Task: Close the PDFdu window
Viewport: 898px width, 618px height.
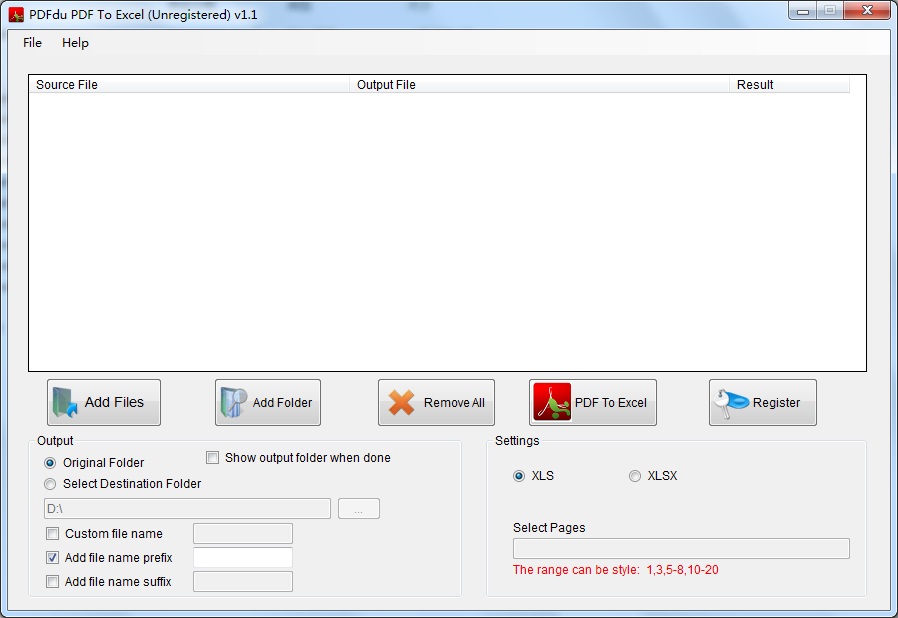Action: (x=868, y=10)
